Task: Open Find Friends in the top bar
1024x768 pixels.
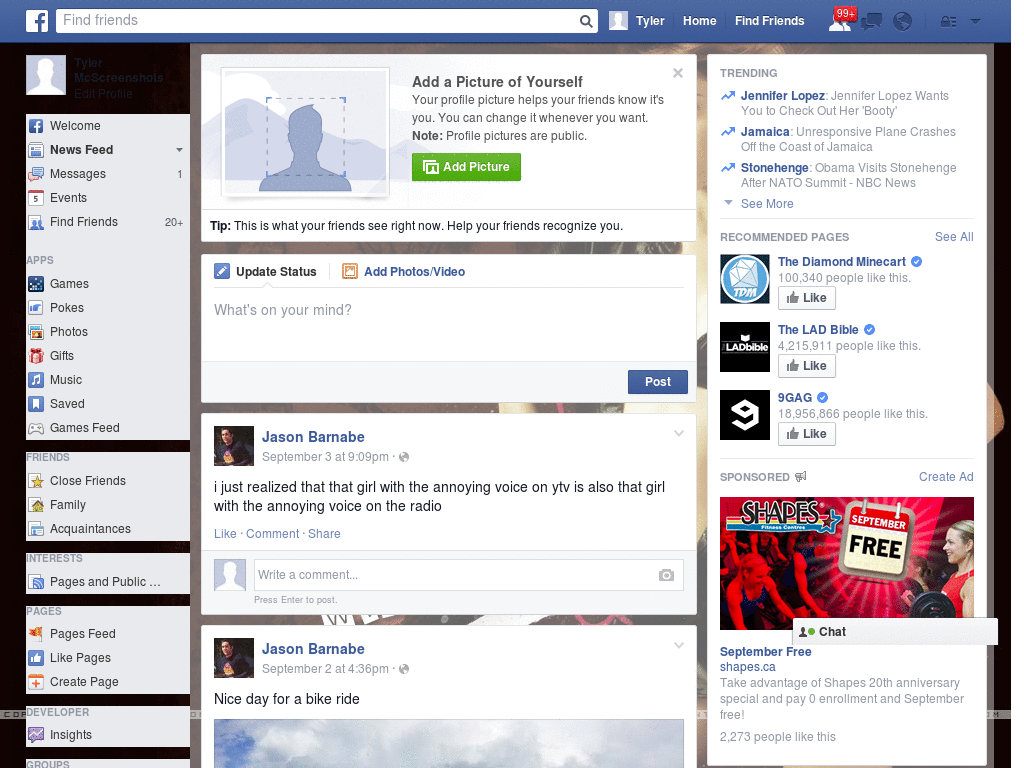Action: 769,21
